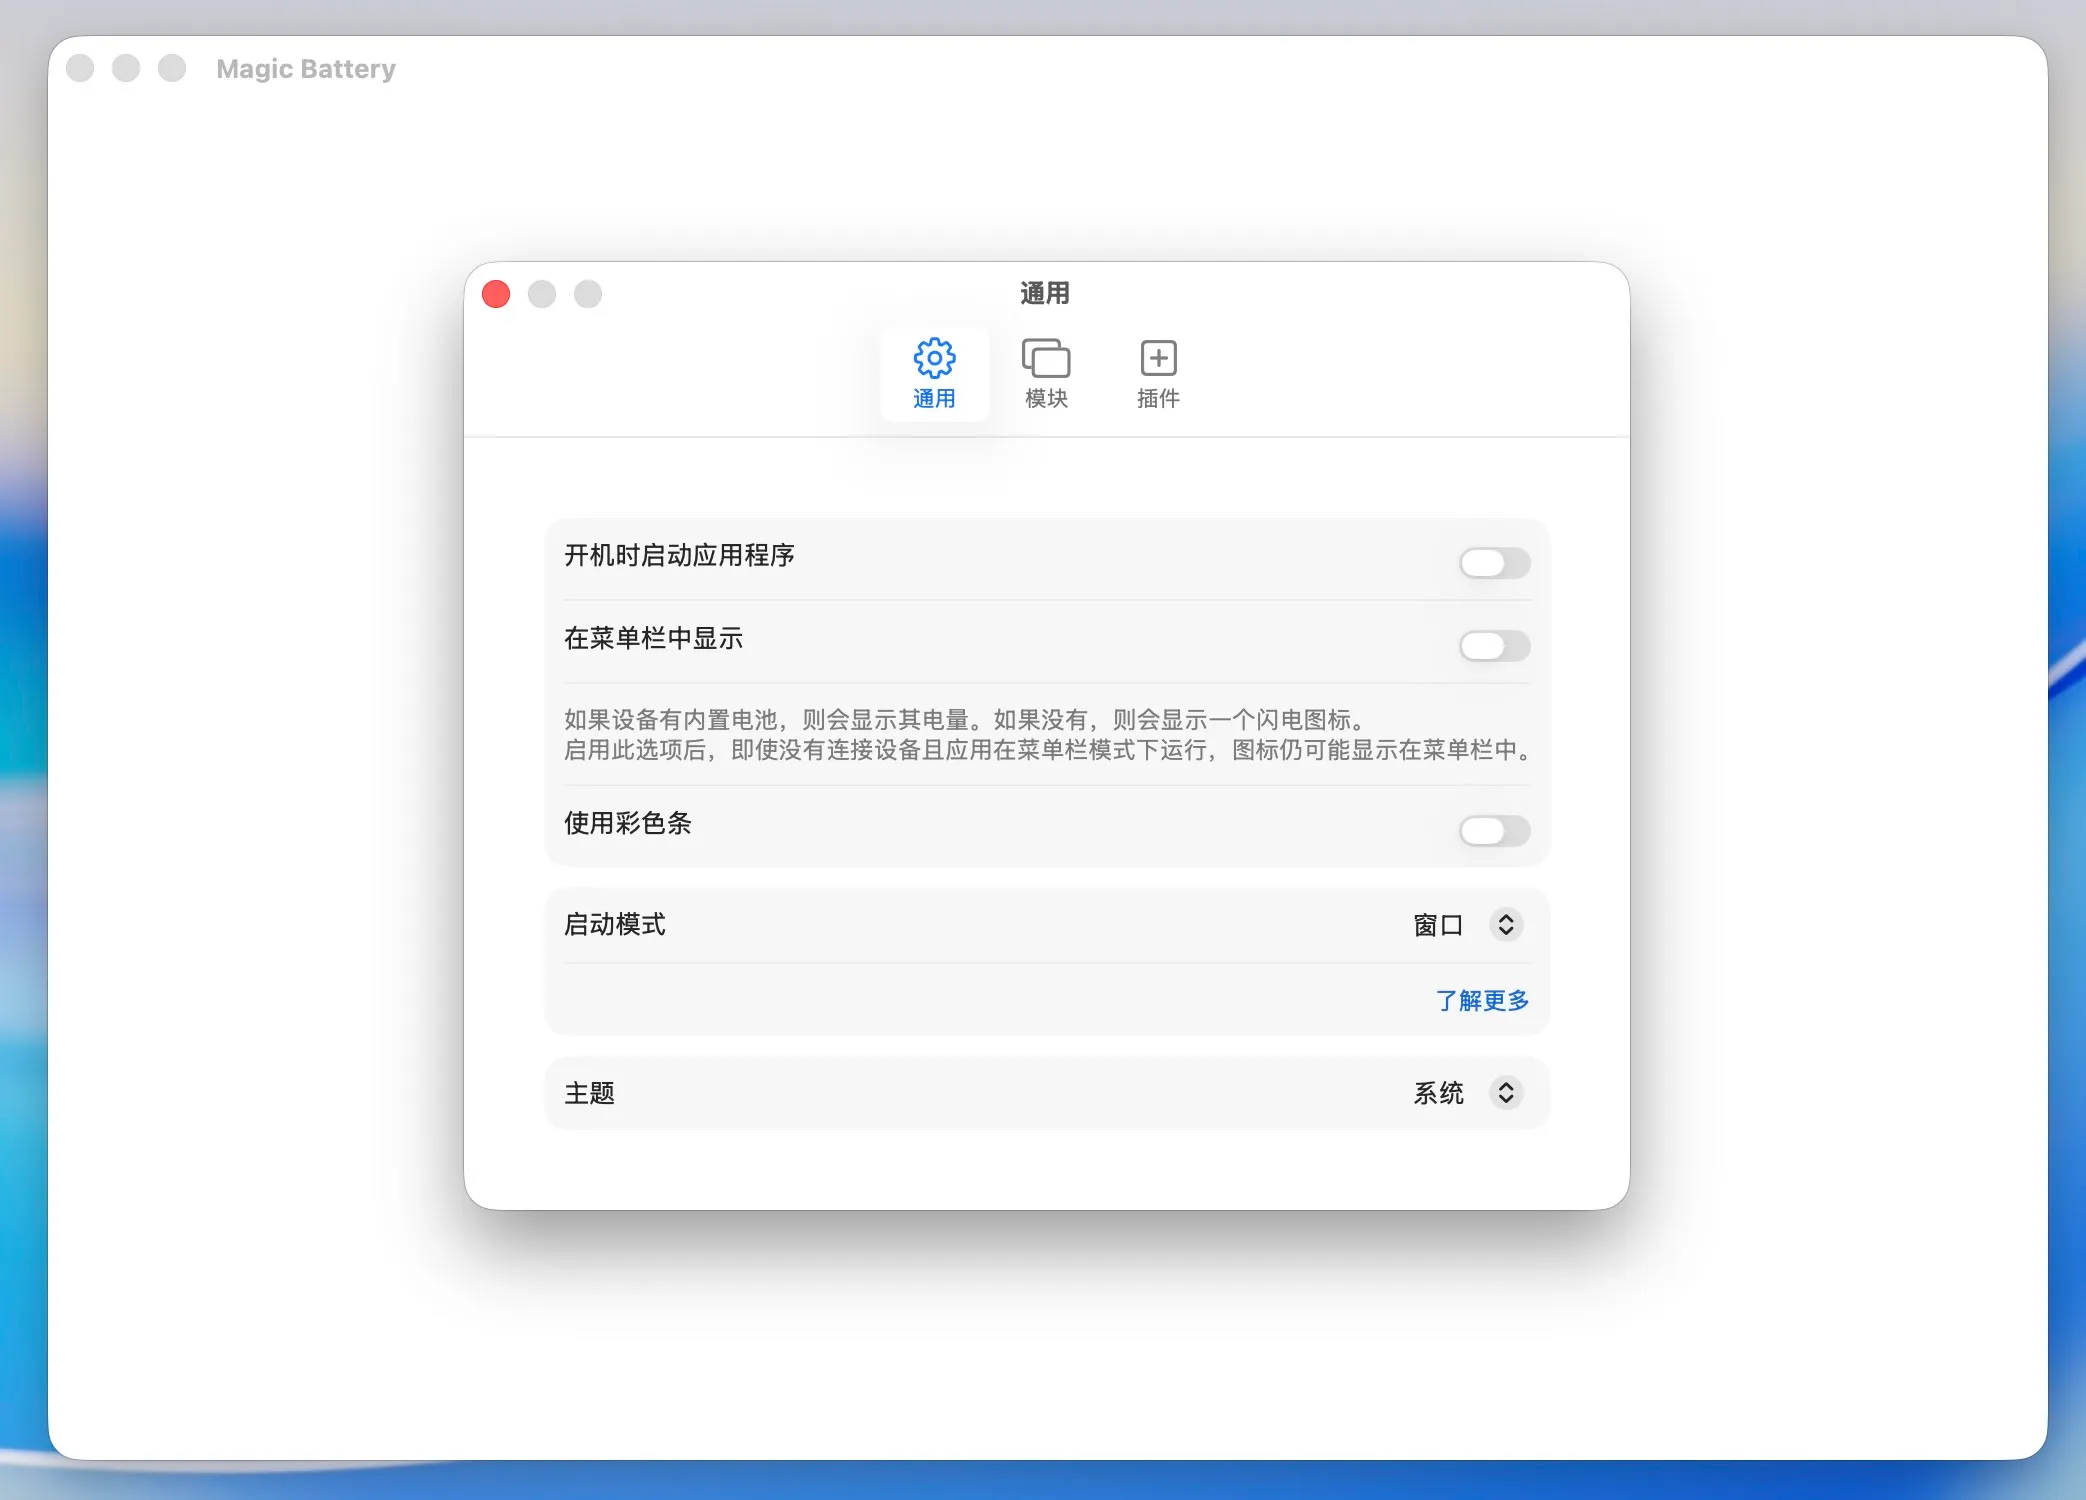The width and height of the screenshot is (2086, 1500).
Task: Switch to the 插件 tab label
Action: tap(1158, 399)
